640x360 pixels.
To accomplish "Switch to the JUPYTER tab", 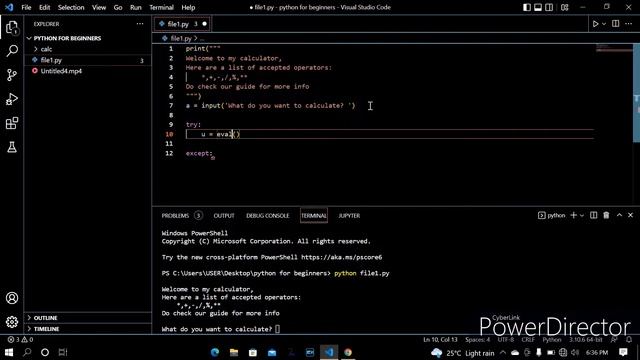I will click(x=349, y=216).
